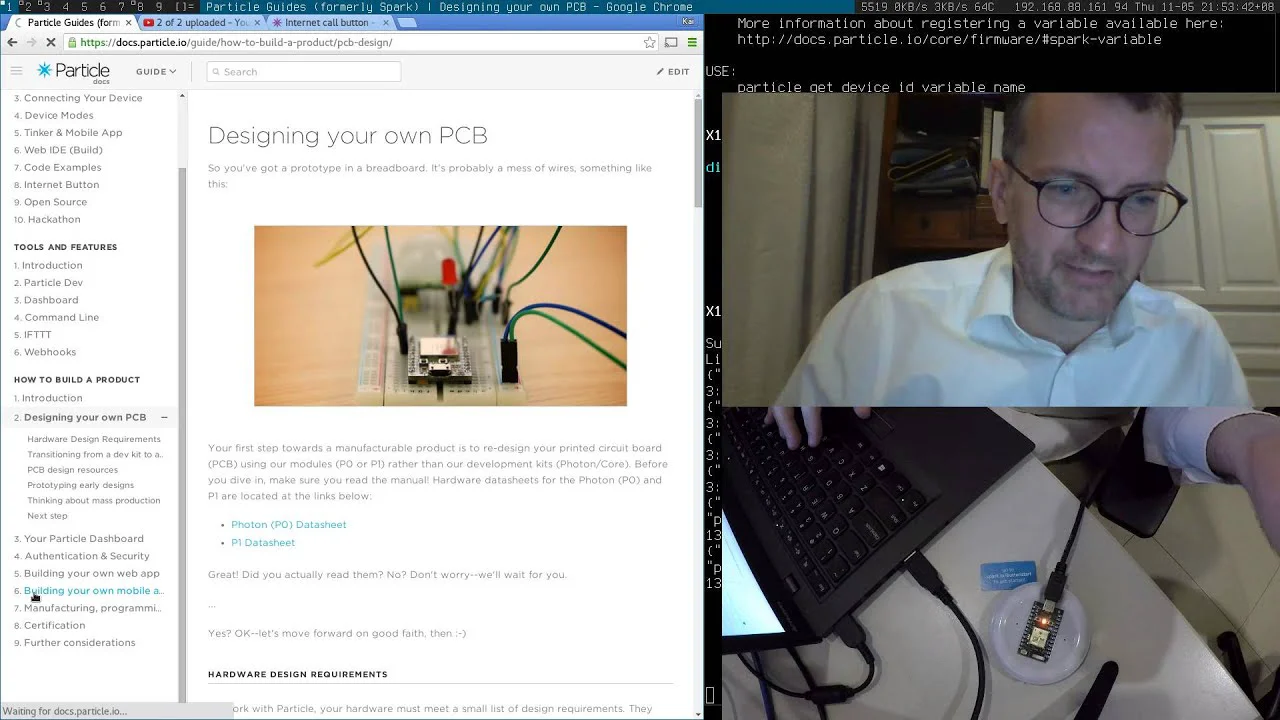Screen dimensions: 1280x720
Task: Click the docs search field
Action: tap(304, 72)
